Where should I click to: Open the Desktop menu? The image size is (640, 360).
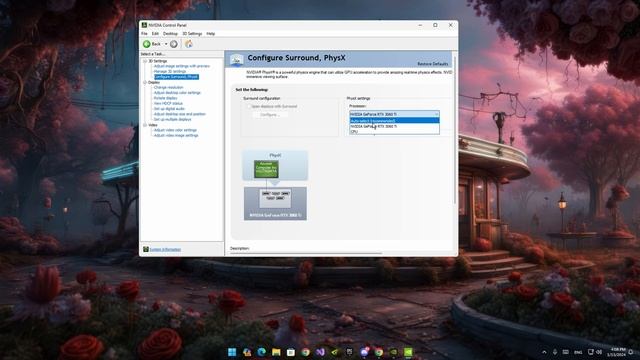tap(170, 33)
